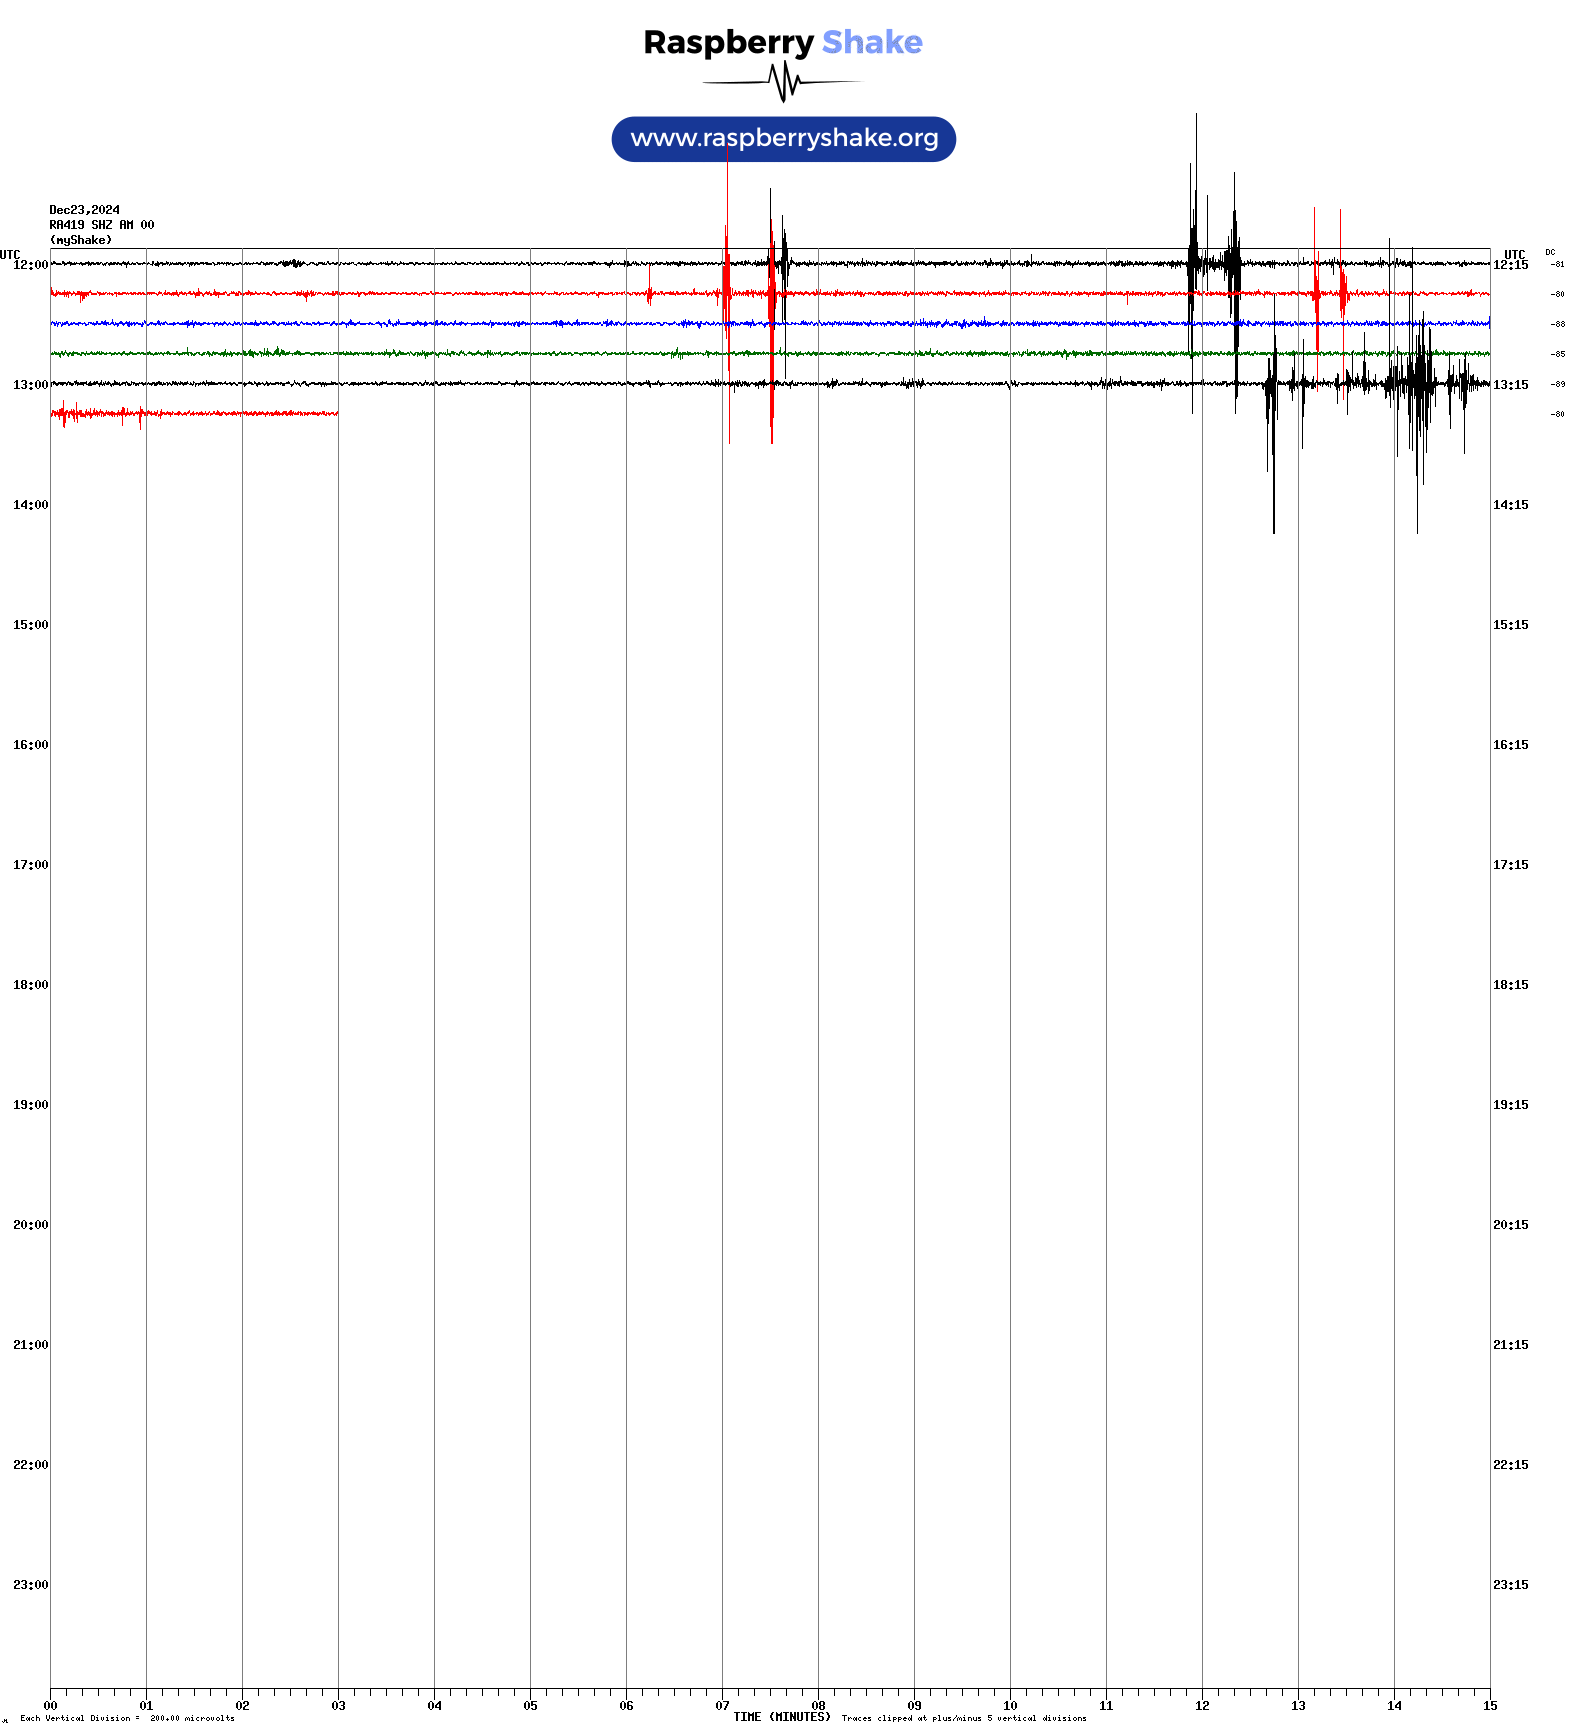Image resolution: width=1570 pixels, height=1732 pixels.
Task: Click the '15:15' row end label
Action: click(x=1511, y=625)
